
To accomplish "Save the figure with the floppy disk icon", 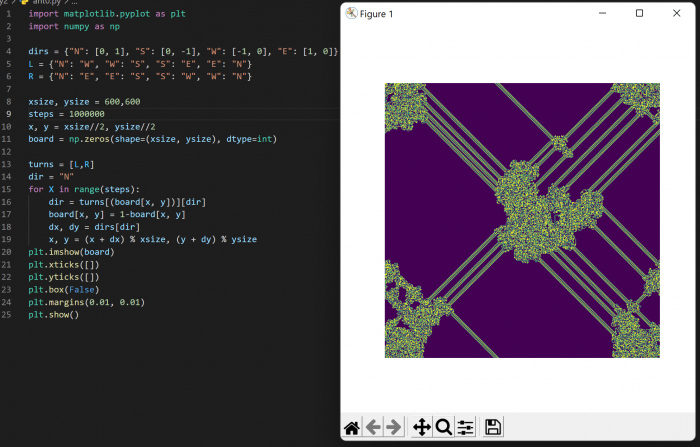I will (493, 427).
